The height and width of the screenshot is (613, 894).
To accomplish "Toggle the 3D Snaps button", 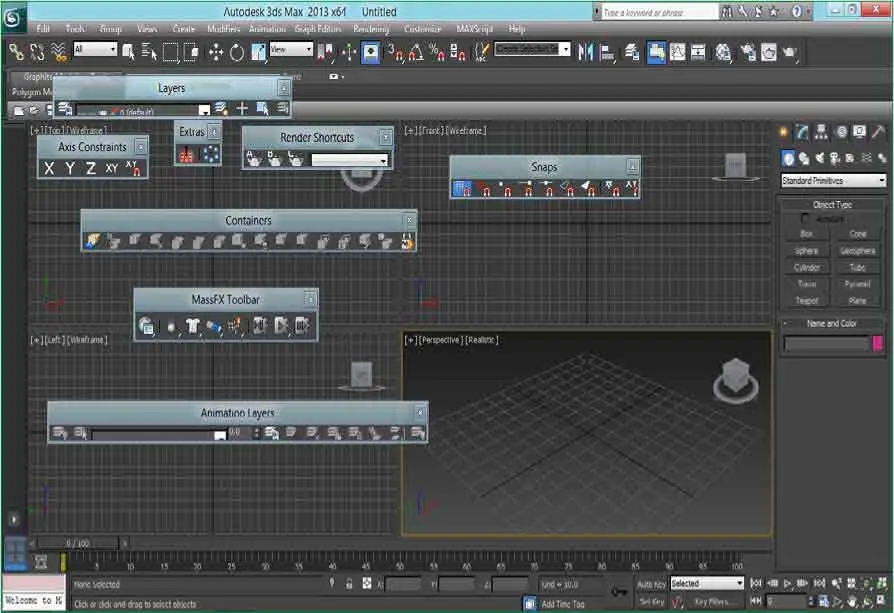I will click(x=395, y=52).
